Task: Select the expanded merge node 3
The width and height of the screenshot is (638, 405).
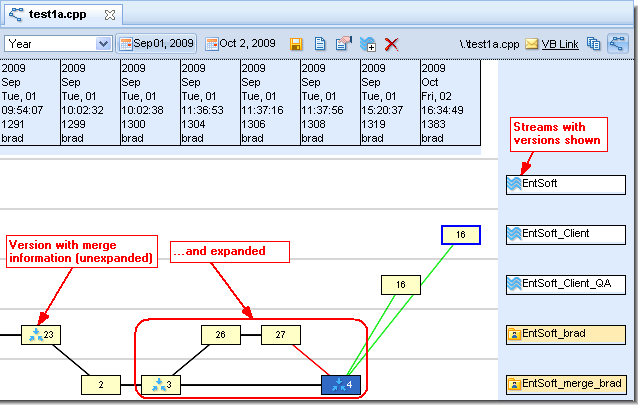Action: point(160,384)
